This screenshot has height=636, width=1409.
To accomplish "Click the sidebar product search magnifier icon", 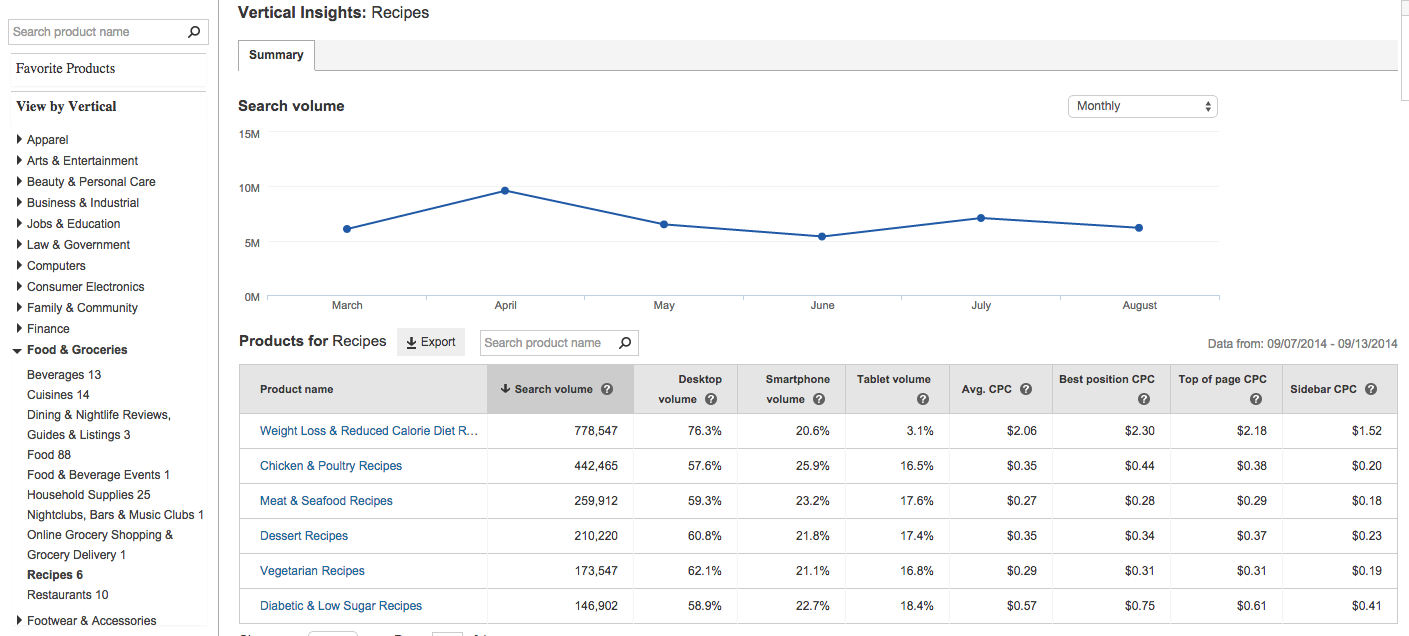I will click(193, 31).
